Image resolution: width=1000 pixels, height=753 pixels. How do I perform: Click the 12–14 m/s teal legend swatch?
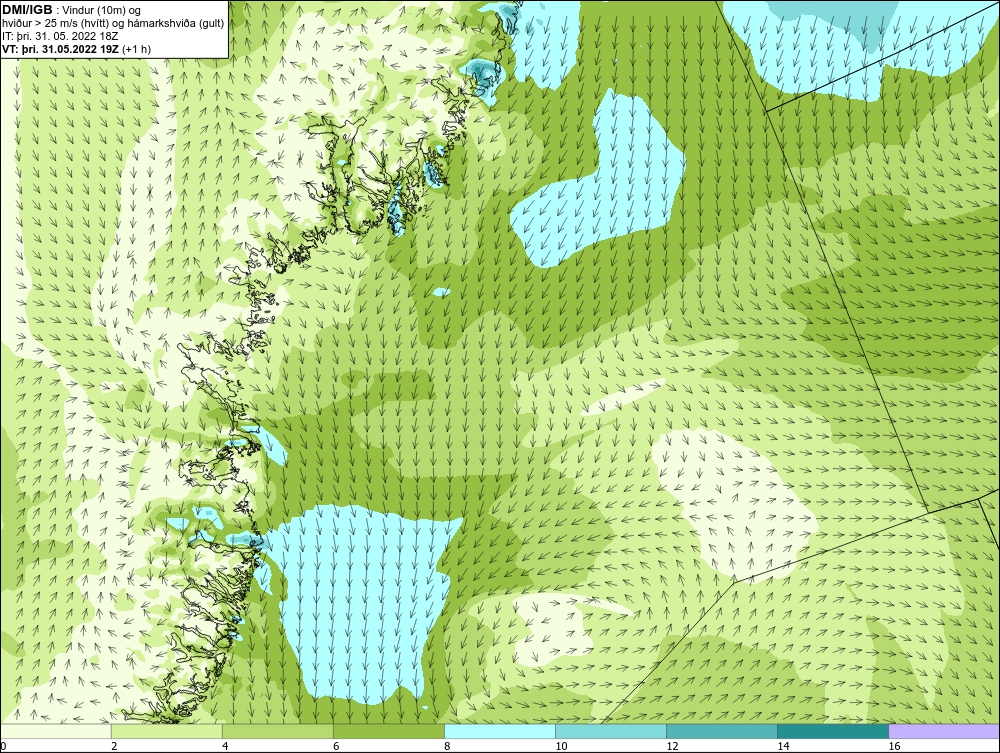(722, 731)
